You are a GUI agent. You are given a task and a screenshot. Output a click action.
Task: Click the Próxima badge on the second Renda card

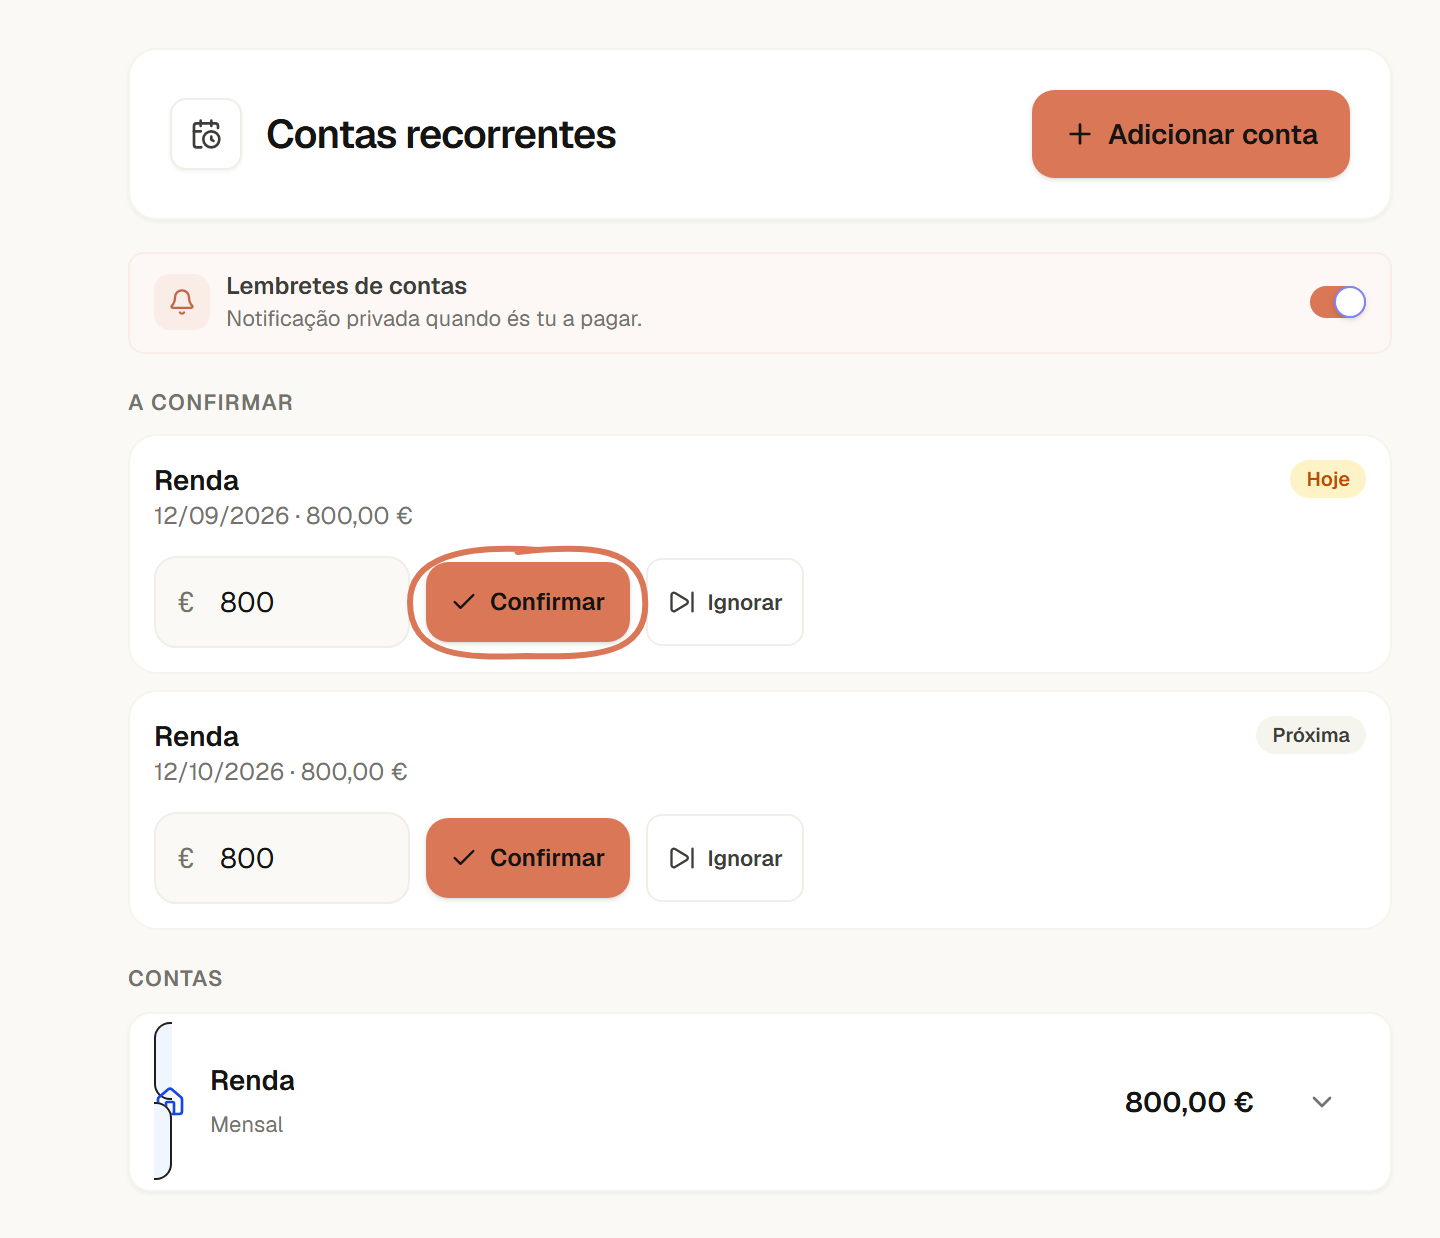point(1311,735)
